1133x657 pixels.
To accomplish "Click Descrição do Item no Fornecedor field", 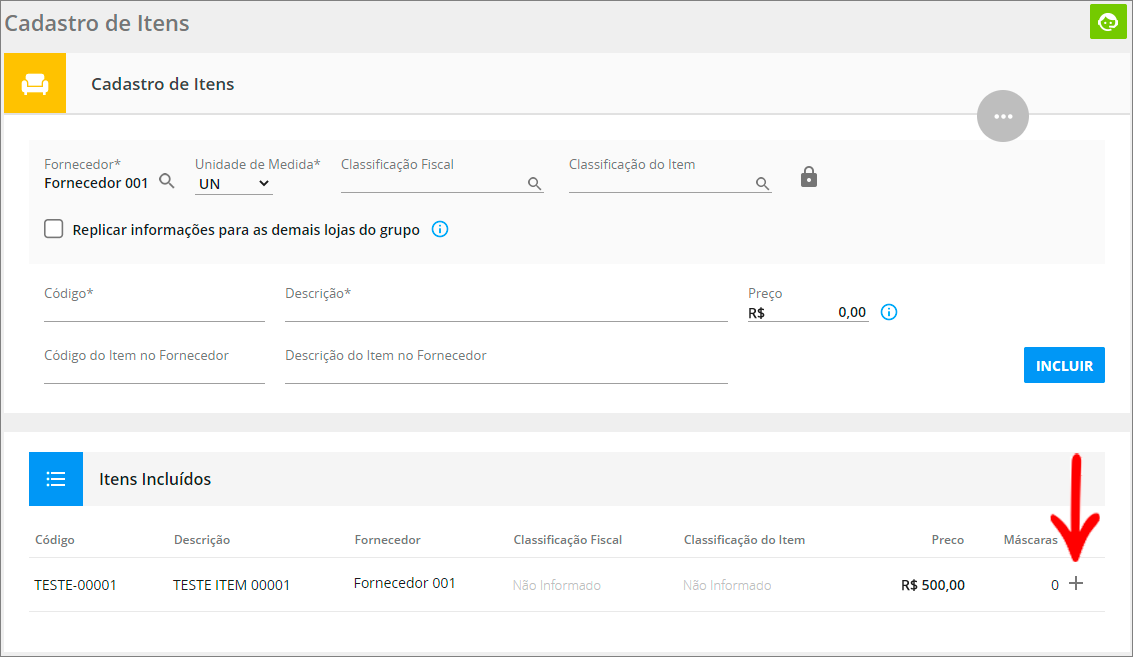I will (505, 372).
